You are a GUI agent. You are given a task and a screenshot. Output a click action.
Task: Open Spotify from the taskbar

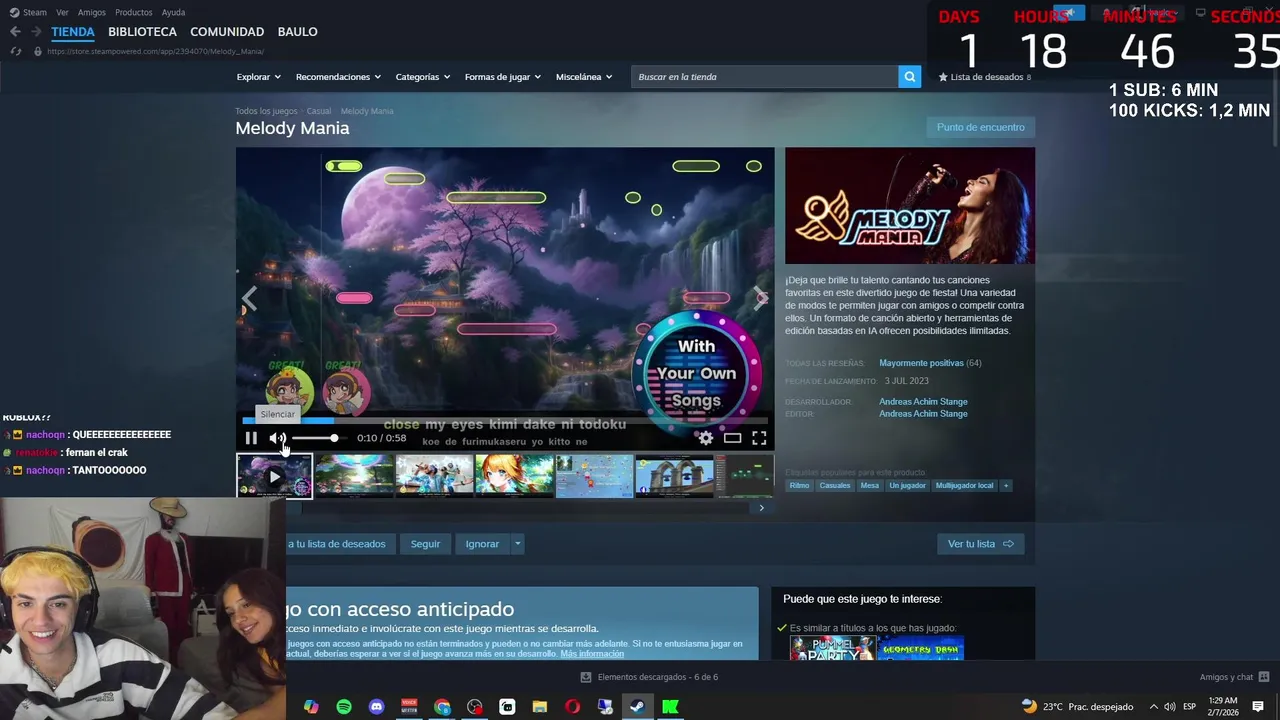[344, 707]
